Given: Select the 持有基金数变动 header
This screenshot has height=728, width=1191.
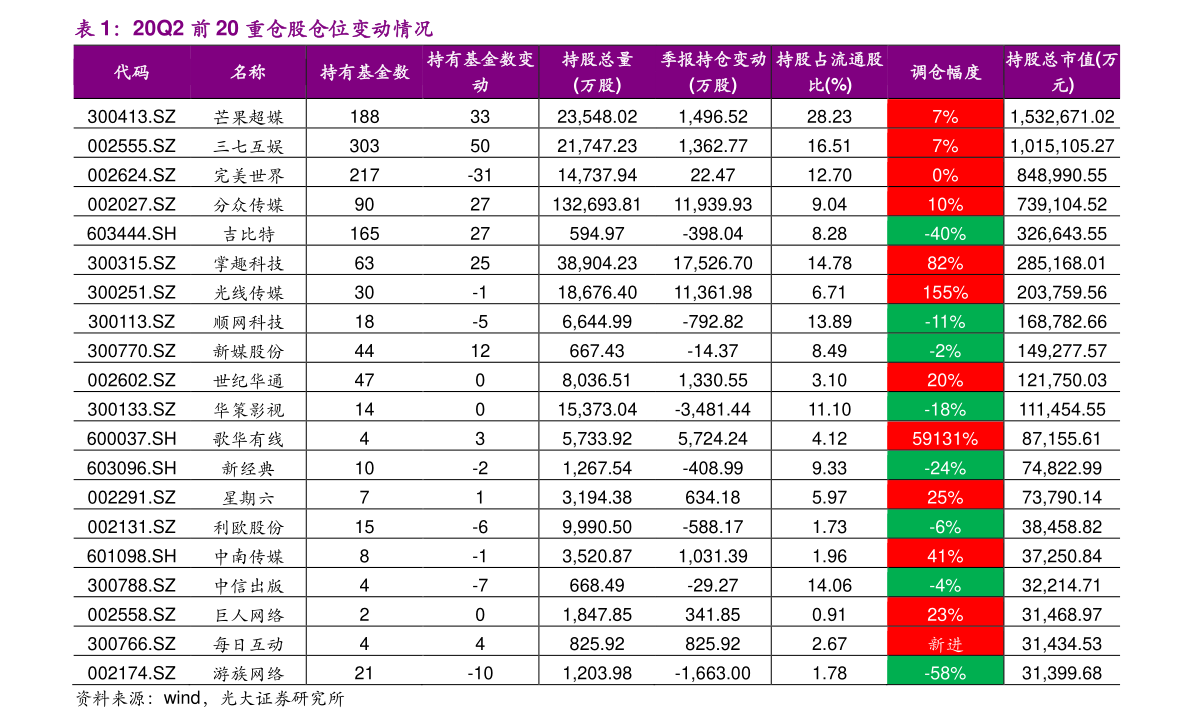Looking at the screenshot, I should 479,71.
